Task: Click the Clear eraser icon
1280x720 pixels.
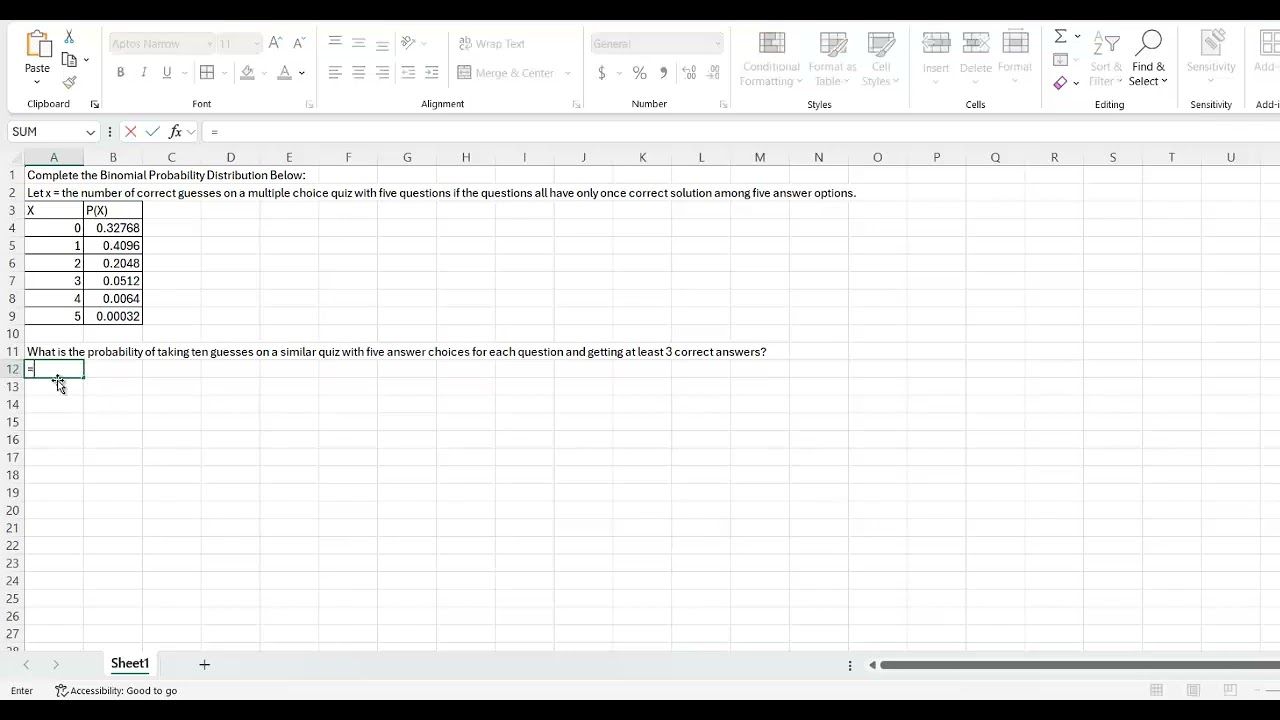Action: click(1061, 83)
